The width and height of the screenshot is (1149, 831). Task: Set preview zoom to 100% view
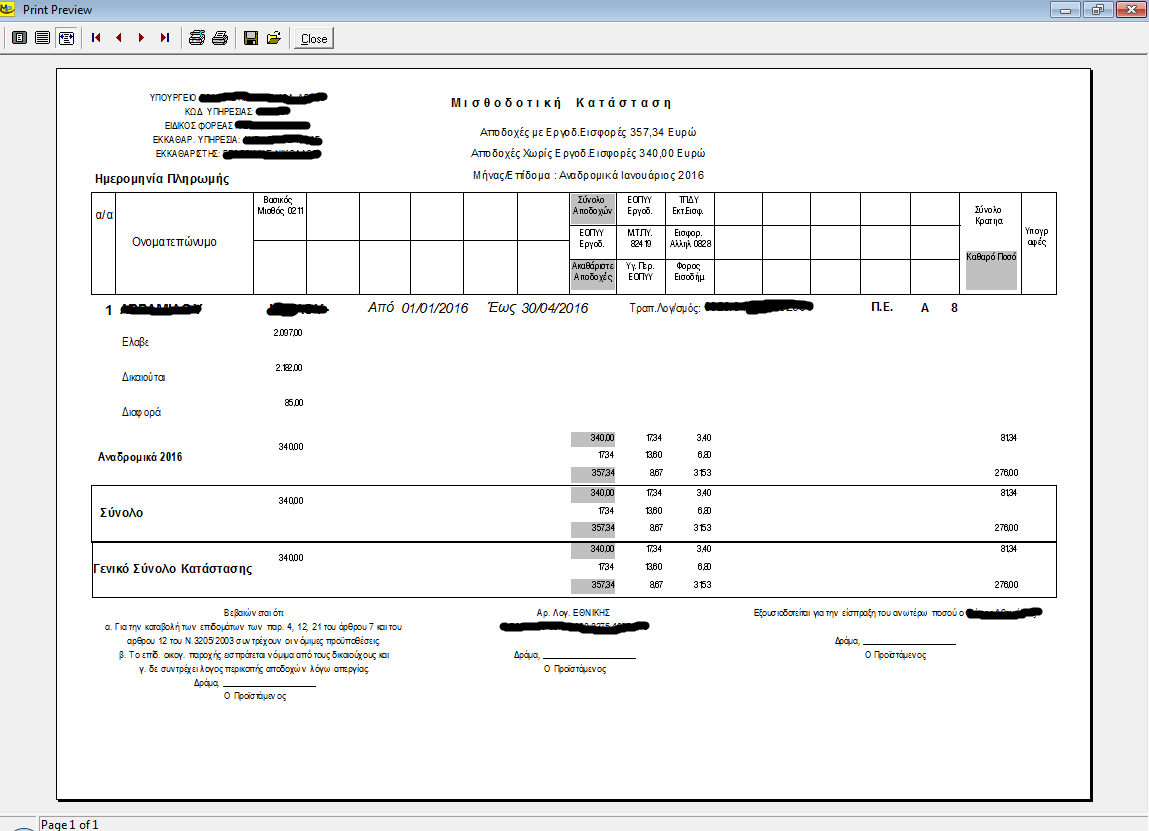(x=42, y=38)
